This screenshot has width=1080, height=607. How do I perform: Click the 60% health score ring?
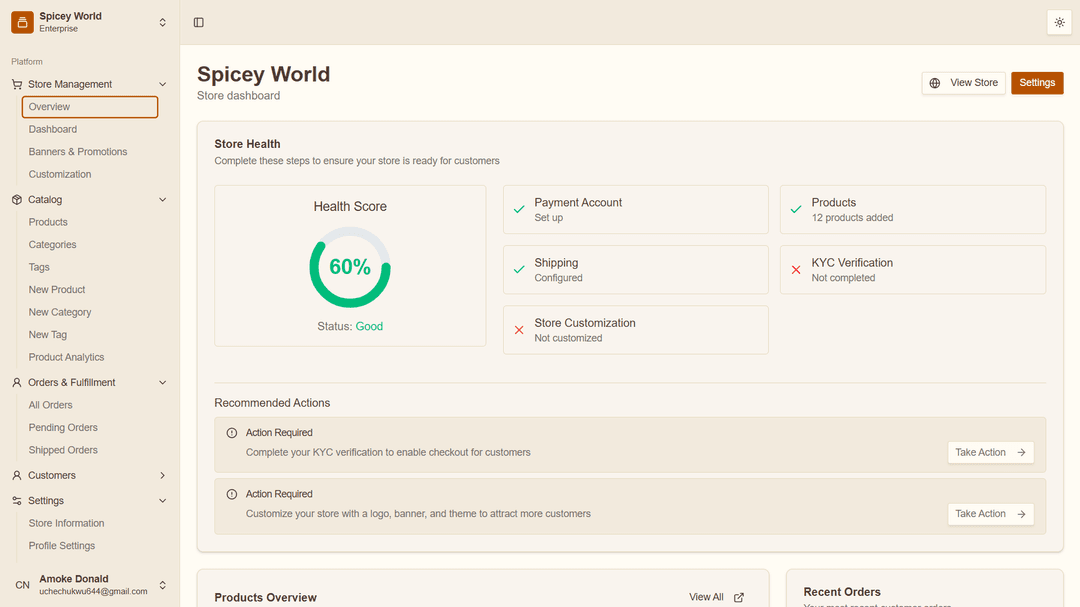(350, 267)
